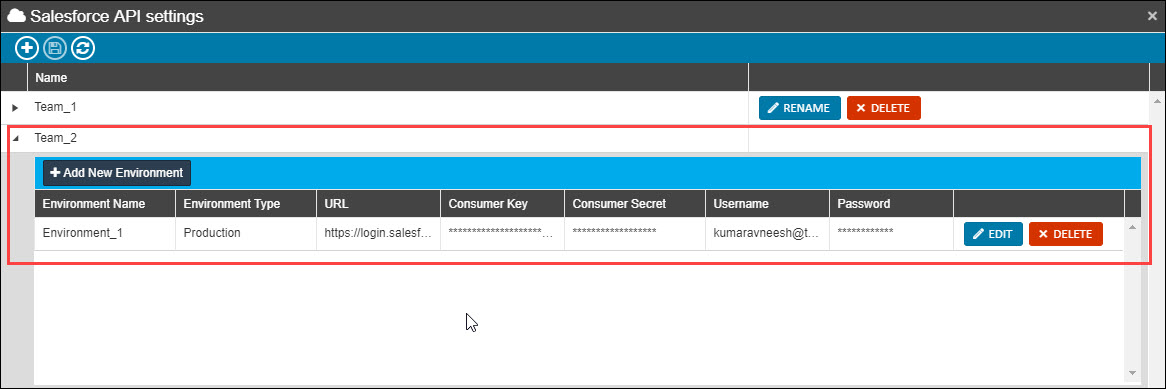Viewport: 1166px width, 389px height.
Task: Click Add New Environment button
Action: 117,173
